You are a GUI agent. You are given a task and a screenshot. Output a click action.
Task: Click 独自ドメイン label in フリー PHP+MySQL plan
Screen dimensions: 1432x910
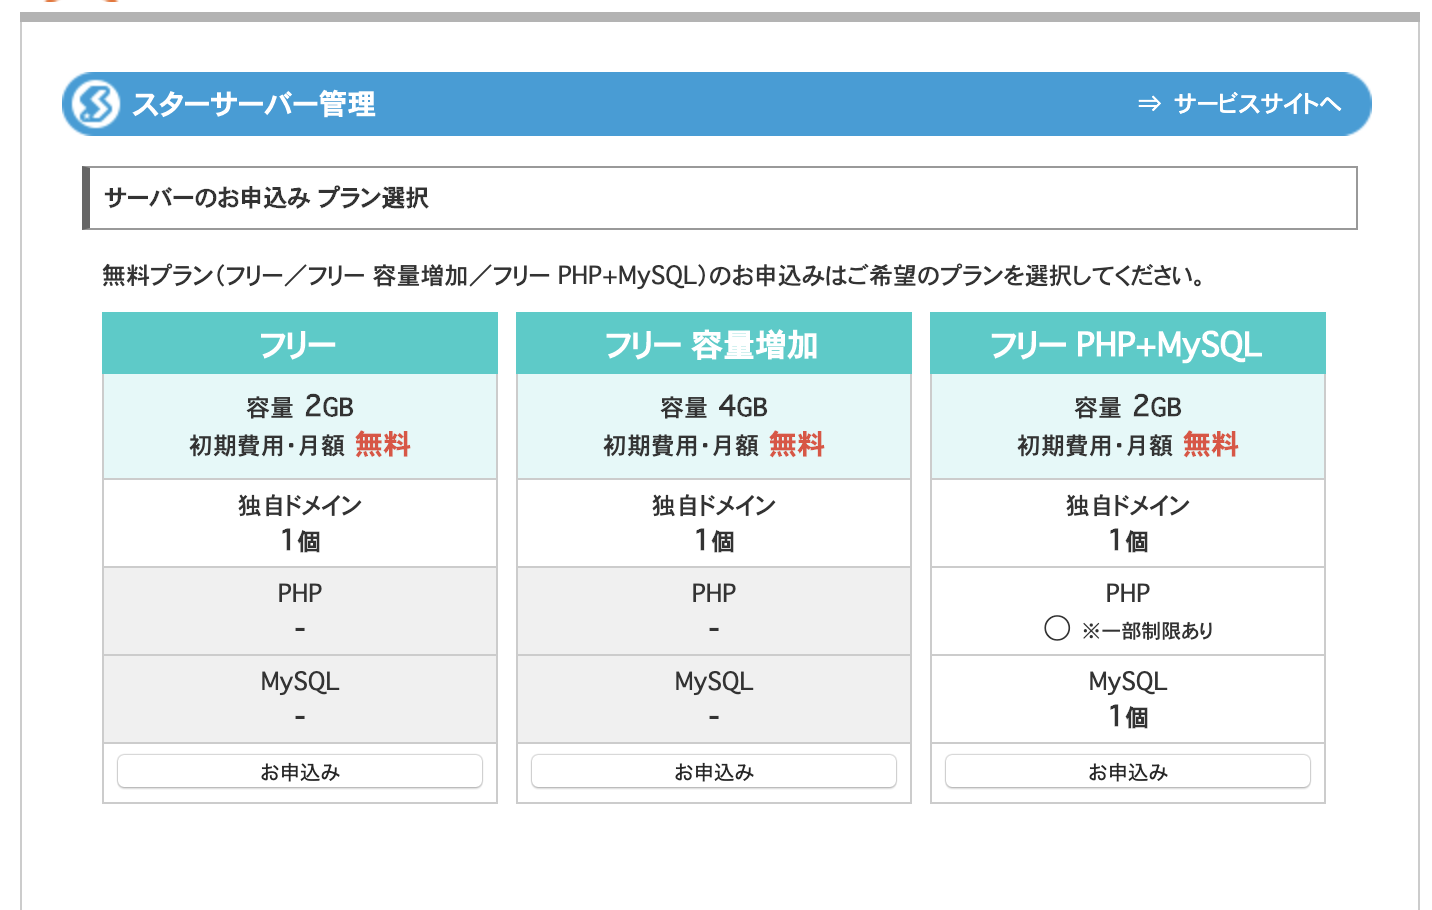(x=1128, y=506)
